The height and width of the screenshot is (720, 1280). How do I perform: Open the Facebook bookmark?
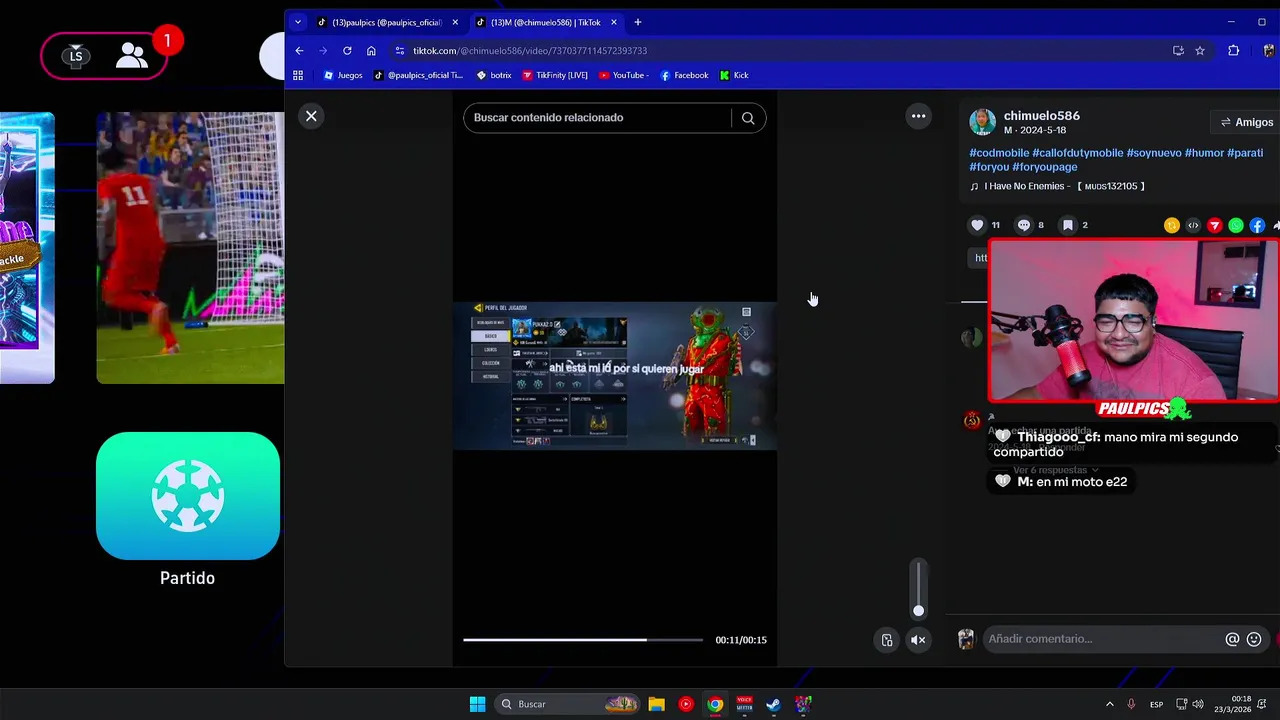684,75
